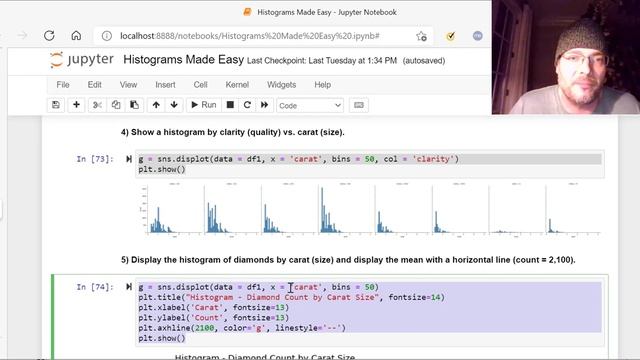Run the selected cell
The image size is (640, 360).
204,105
